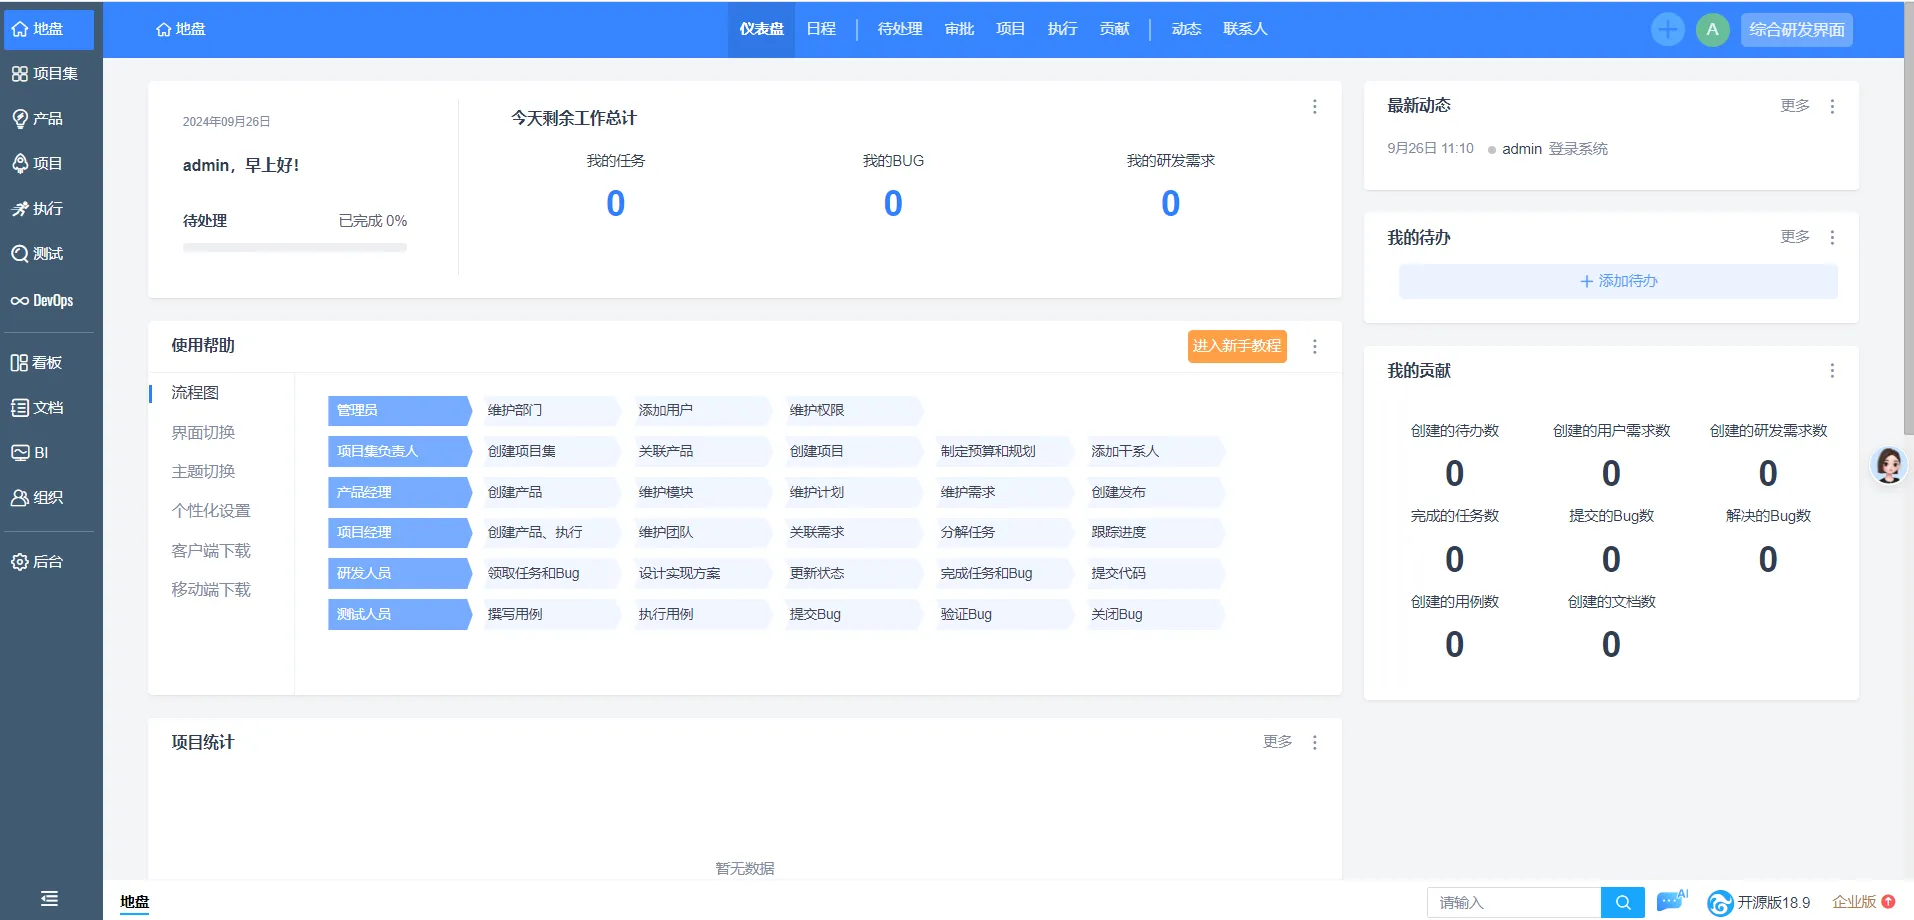Click the 创建产品 flow step
The width and height of the screenshot is (1914, 920).
point(550,493)
